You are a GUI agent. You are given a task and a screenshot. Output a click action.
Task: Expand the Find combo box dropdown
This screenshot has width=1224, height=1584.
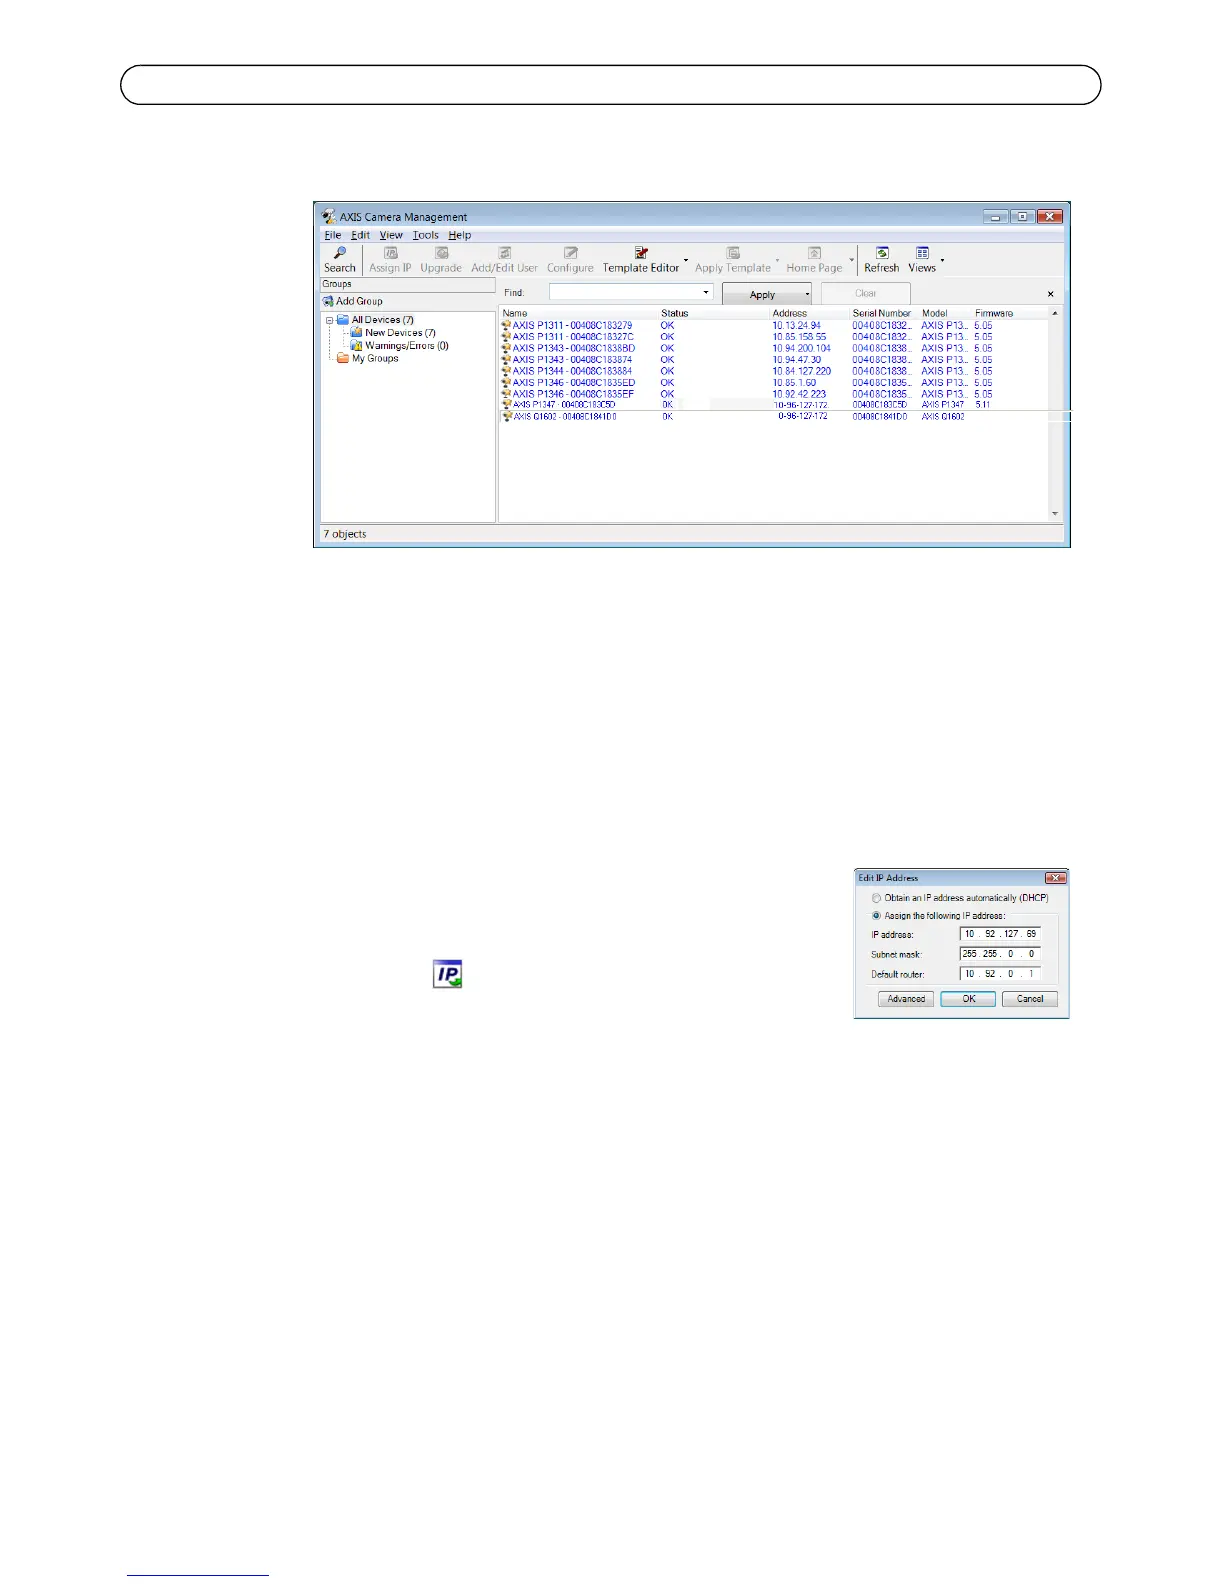[706, 293]
